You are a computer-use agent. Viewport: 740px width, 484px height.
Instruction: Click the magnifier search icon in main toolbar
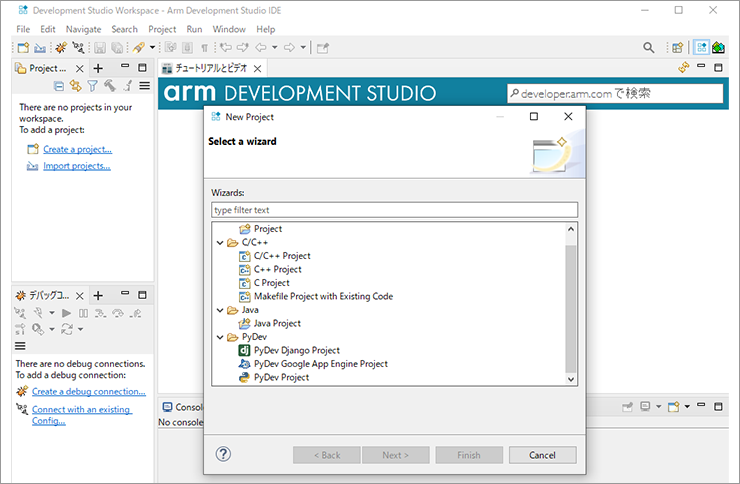(x=649, y=48)
